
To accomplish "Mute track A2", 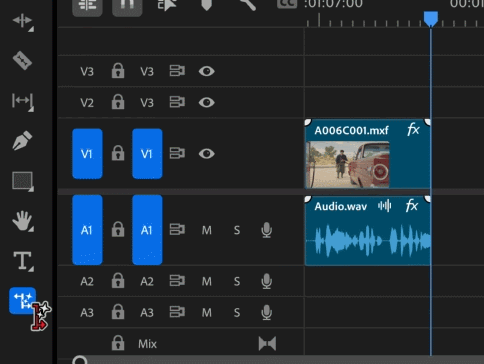I will (x=207, y=281).
